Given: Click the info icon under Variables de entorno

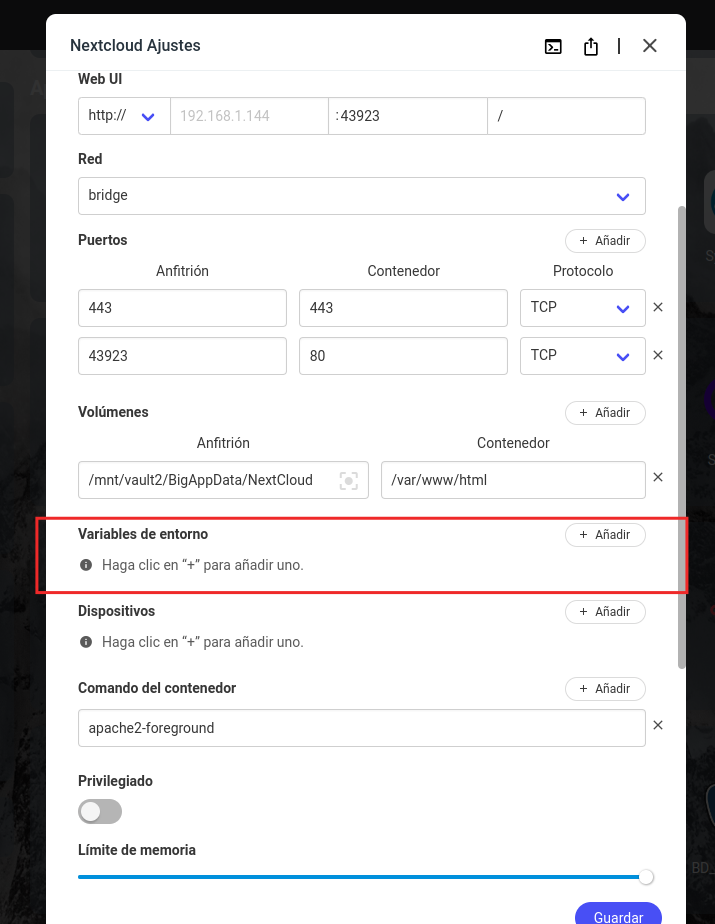Looking at the screenshot, I should 85,565.
